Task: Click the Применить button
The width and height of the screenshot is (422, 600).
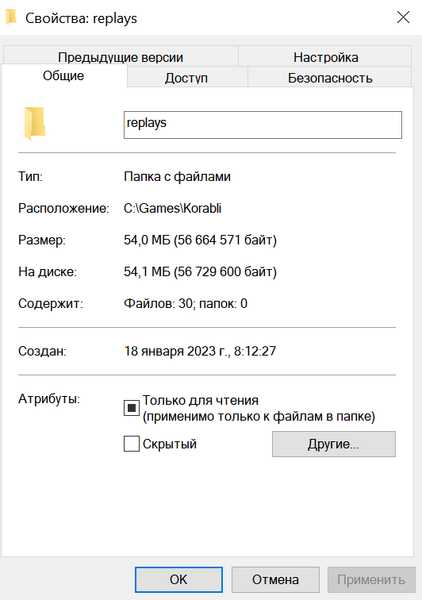Action: point(371,579)
